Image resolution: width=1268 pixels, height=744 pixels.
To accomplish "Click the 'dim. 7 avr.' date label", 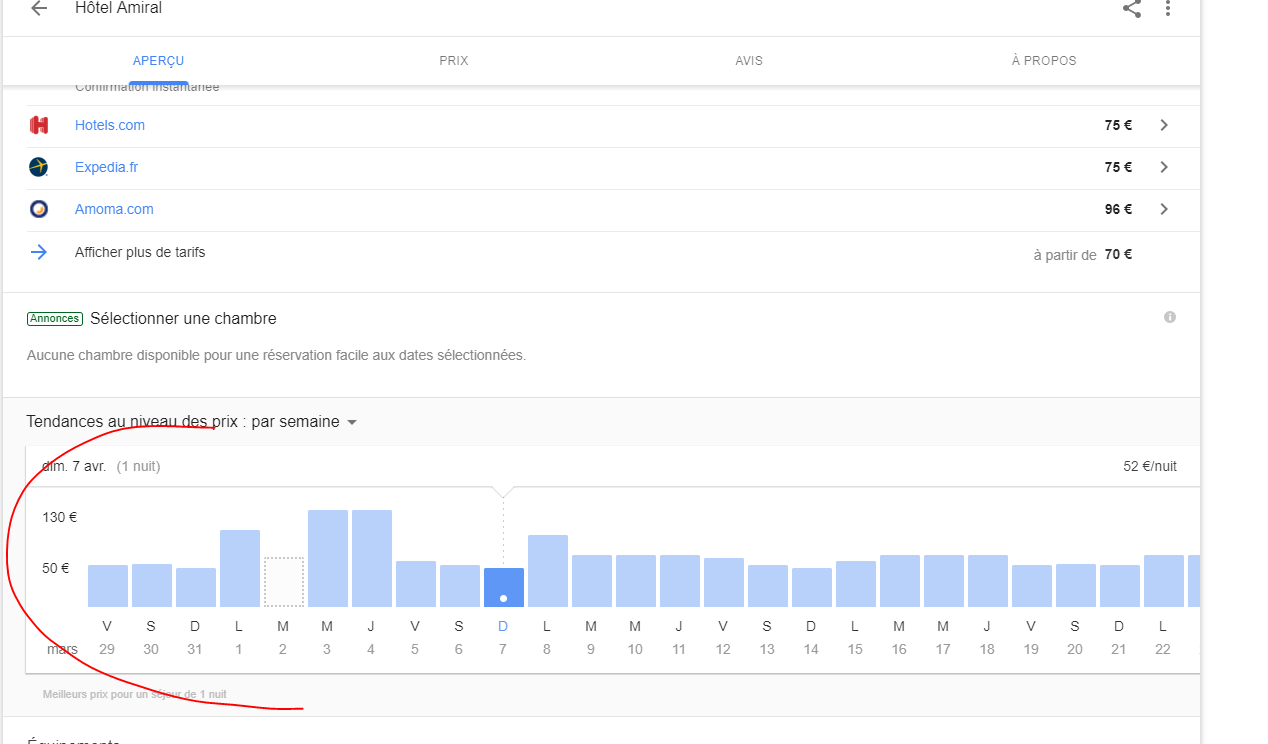I will [x=74, y=466].
